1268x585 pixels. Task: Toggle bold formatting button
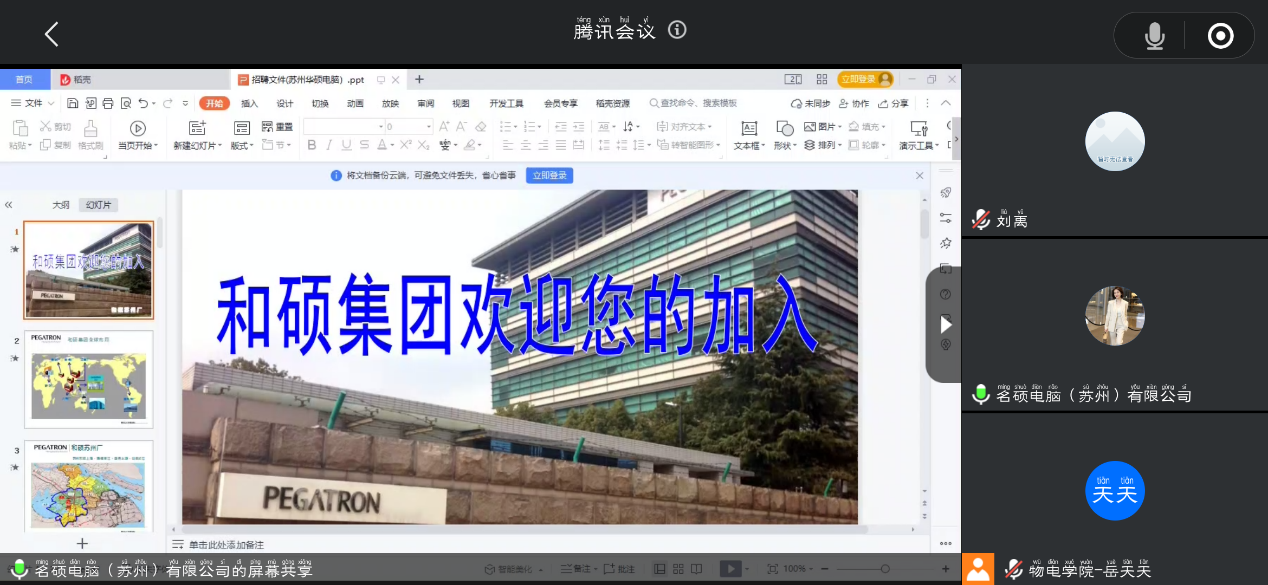click(312, 145)
